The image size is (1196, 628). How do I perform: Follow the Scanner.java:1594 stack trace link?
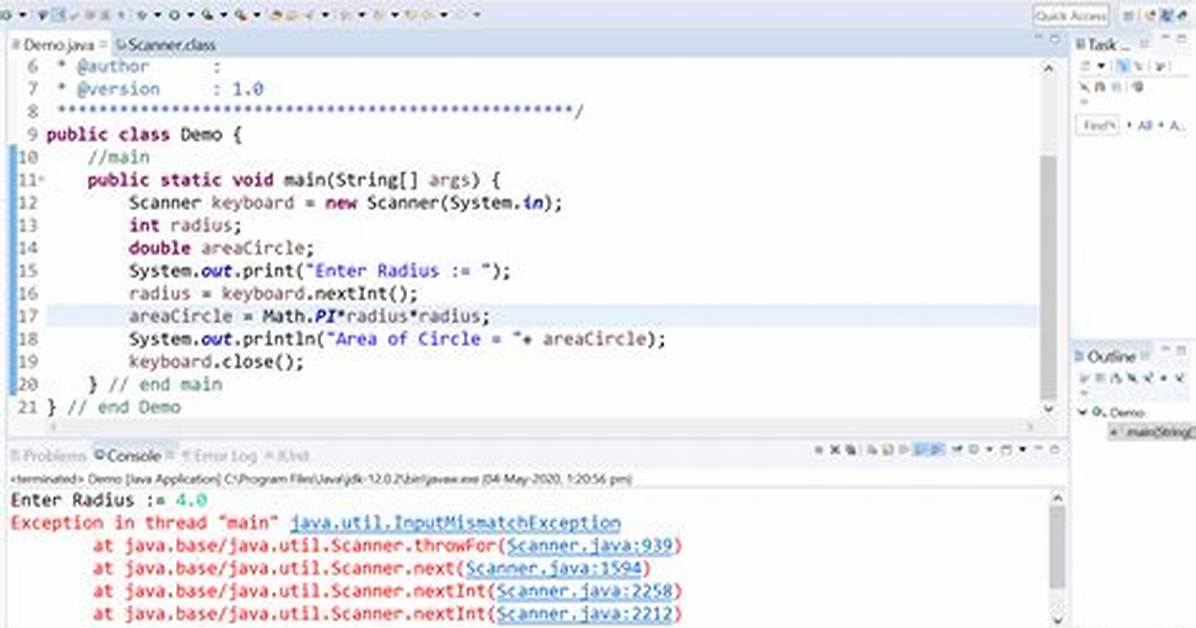pos(554,568)
